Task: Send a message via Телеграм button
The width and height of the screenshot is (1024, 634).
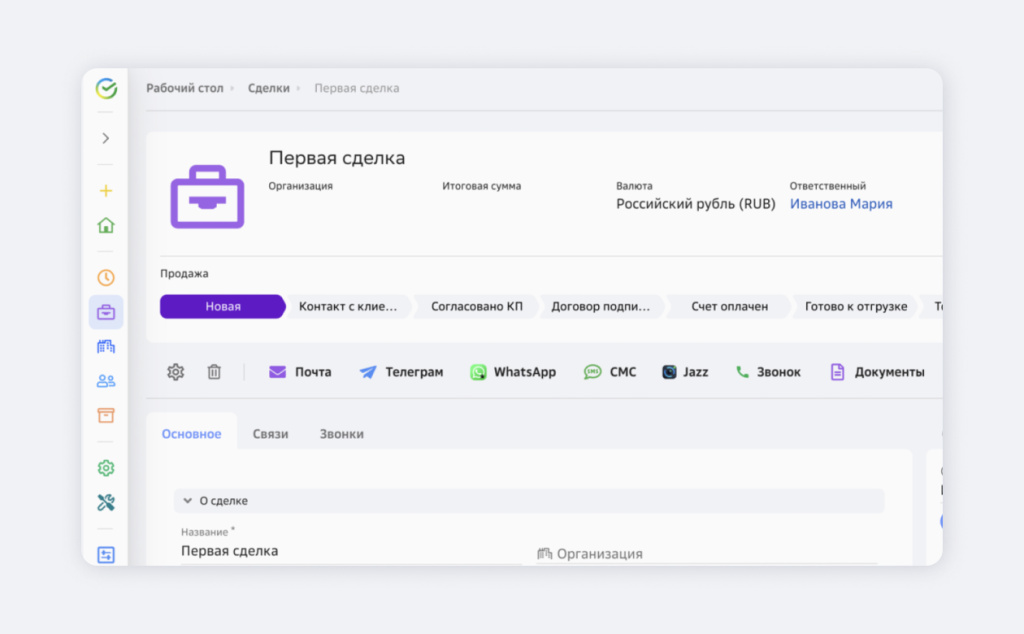Action: click(x=401, y=372)
